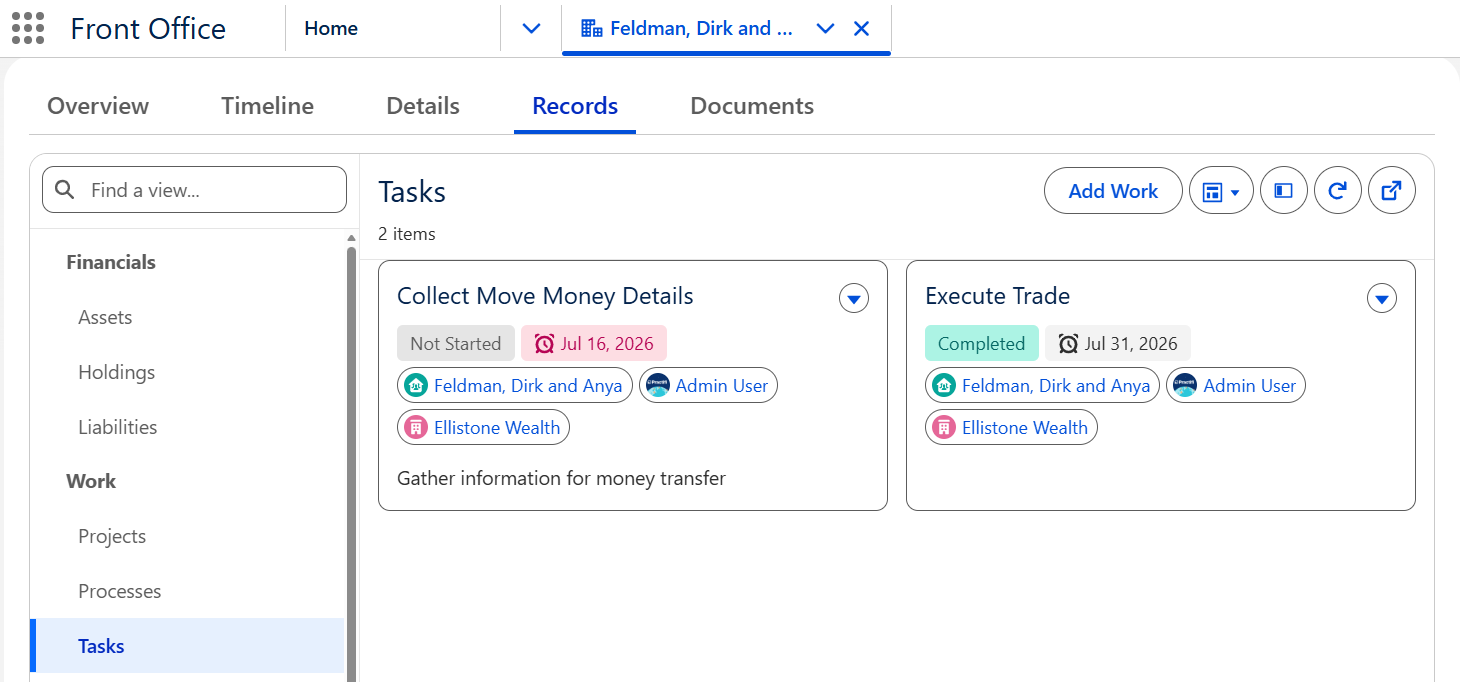Image resolution: width=1460 pixels, height=682 pixels.
Task: Click the refresh icon button
Action: 1338,191
